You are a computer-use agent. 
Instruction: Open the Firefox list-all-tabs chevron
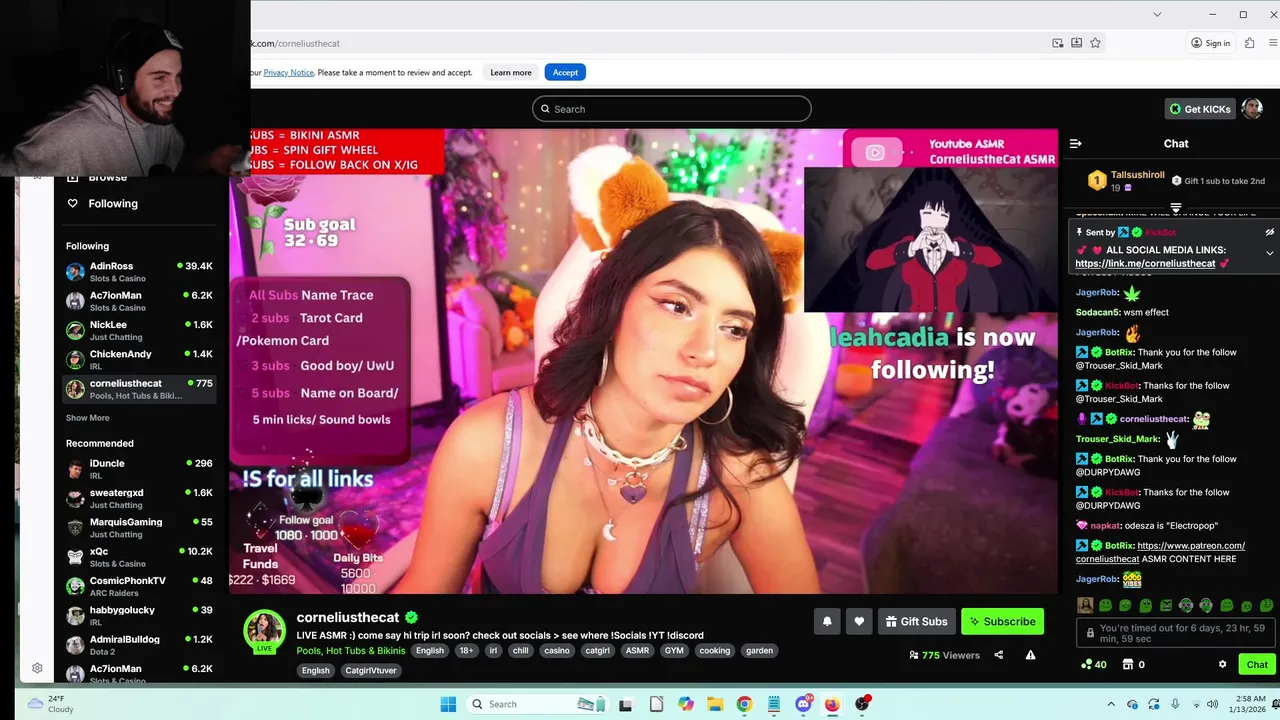pos(1157,14)
